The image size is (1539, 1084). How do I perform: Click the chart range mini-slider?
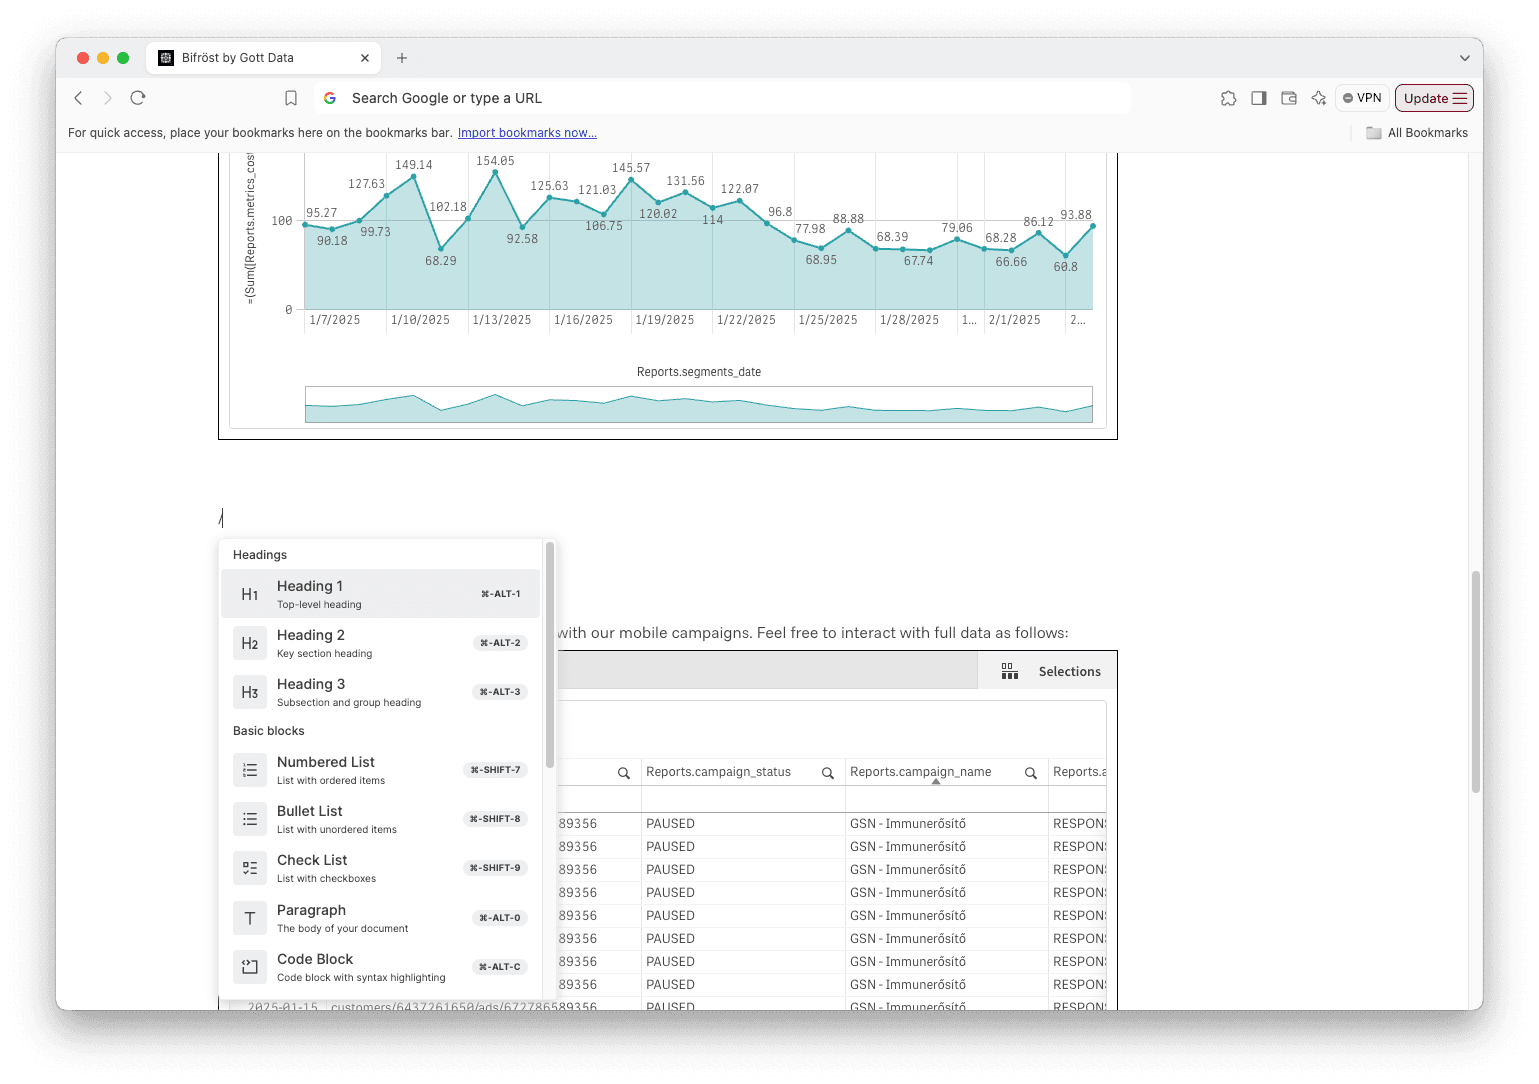tap(698, 405)
